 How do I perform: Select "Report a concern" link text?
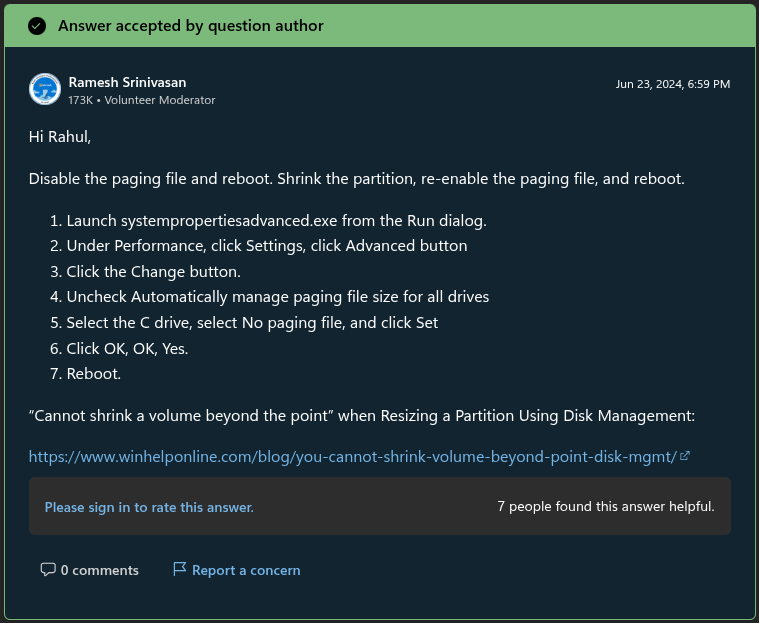(246, 570)
